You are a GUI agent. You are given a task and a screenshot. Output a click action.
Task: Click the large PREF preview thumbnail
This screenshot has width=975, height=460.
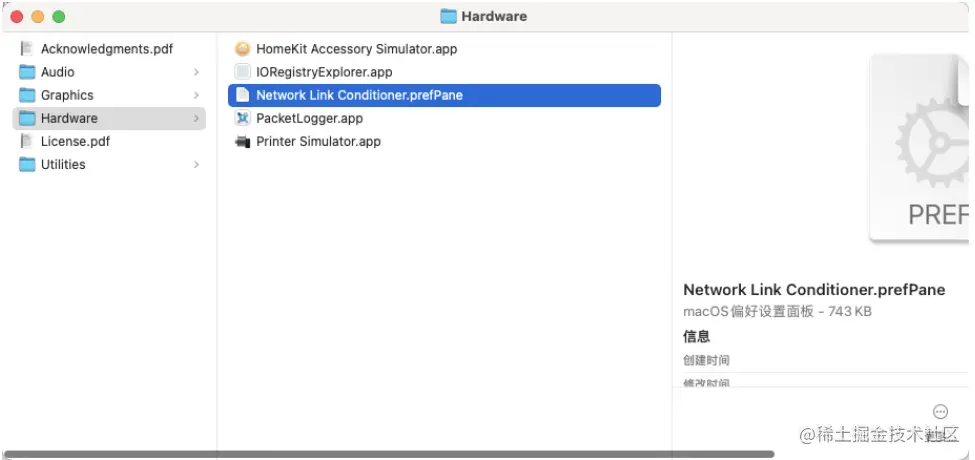[x=919, y=147]
